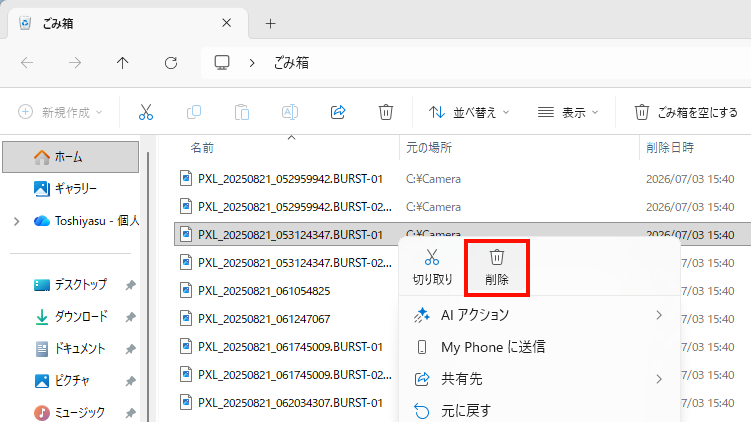This screenshot has height=422, width=751.
Task: Click the Paste clipboard icon in toolbar
Action: pos(242,112)
